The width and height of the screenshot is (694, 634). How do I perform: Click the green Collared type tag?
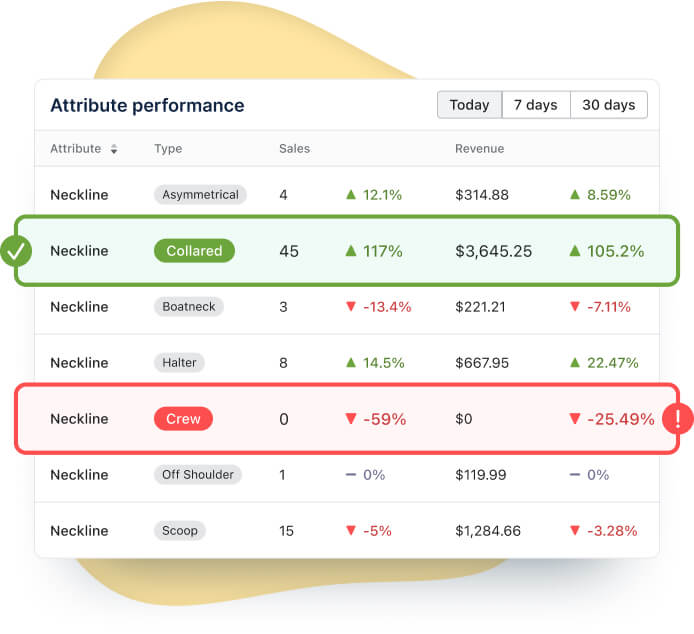click(194, 251)
